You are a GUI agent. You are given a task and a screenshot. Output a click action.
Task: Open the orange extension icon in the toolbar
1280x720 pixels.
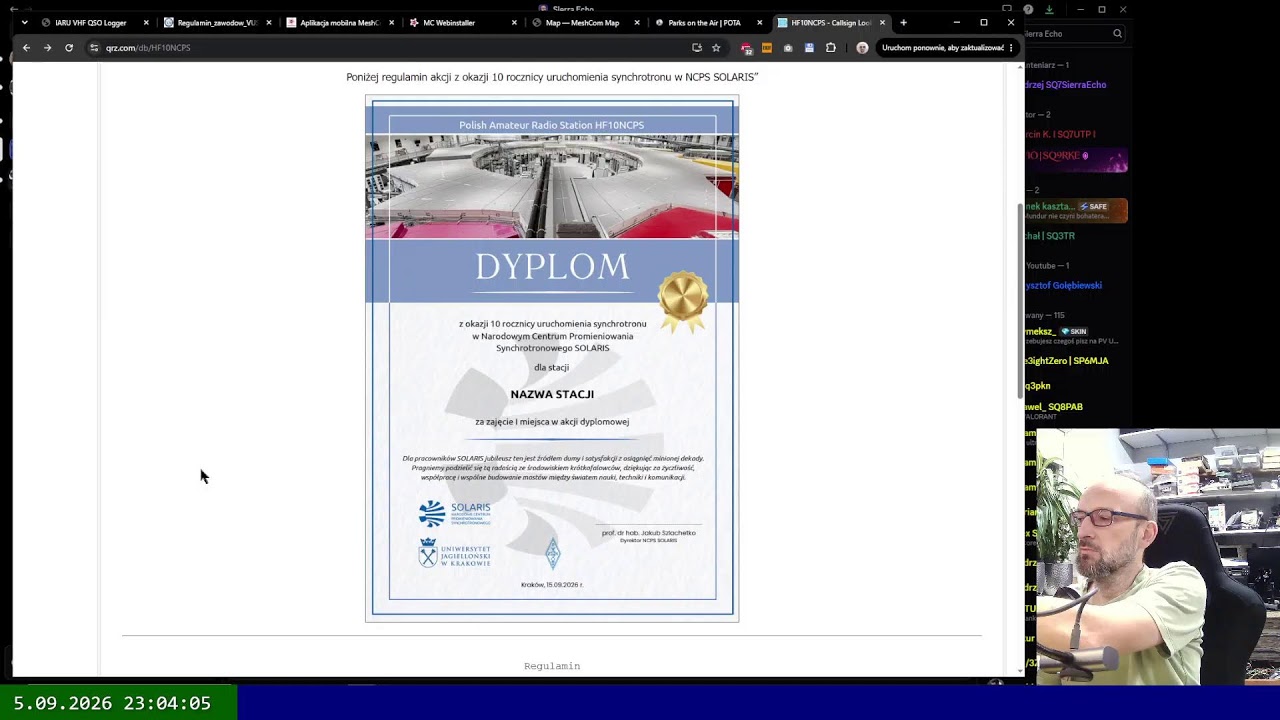(x=767, y=48)
